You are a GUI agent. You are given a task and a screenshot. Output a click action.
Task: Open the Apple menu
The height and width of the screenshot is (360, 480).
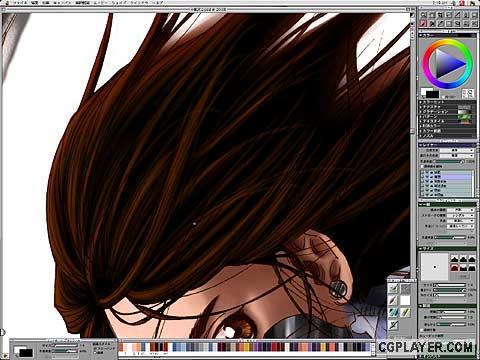[x=7, y=3]
